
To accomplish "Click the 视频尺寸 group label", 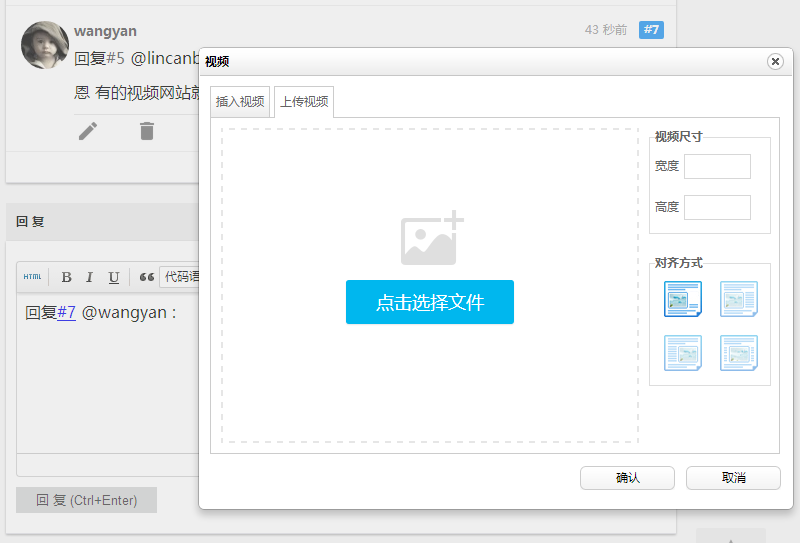I will [679, 137].
